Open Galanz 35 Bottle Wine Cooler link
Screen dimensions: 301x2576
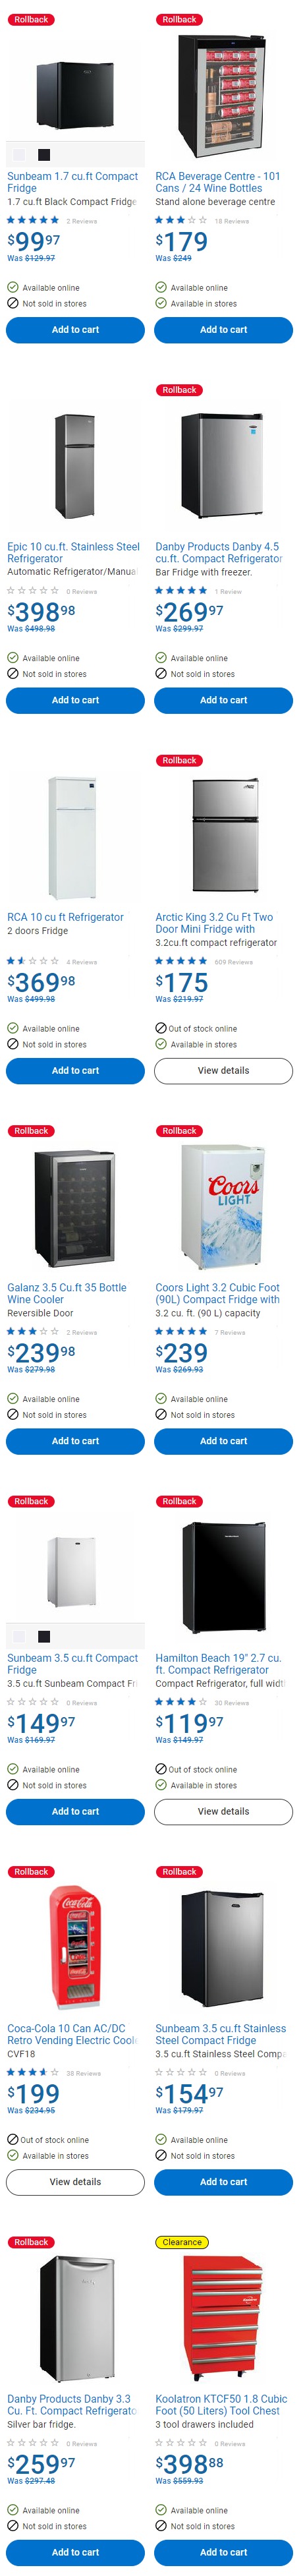point(67,1294)
